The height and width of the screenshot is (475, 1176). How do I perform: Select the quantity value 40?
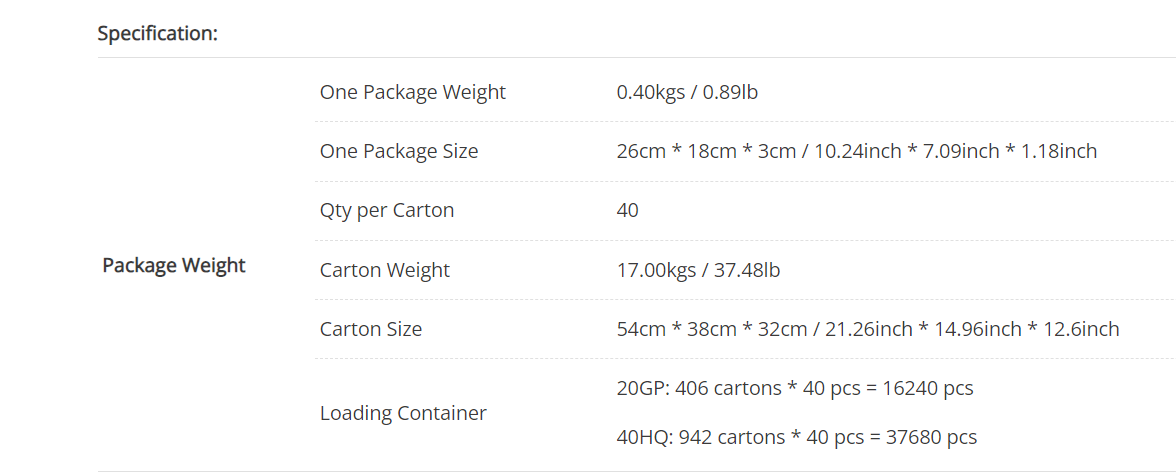tap(628, 210)
